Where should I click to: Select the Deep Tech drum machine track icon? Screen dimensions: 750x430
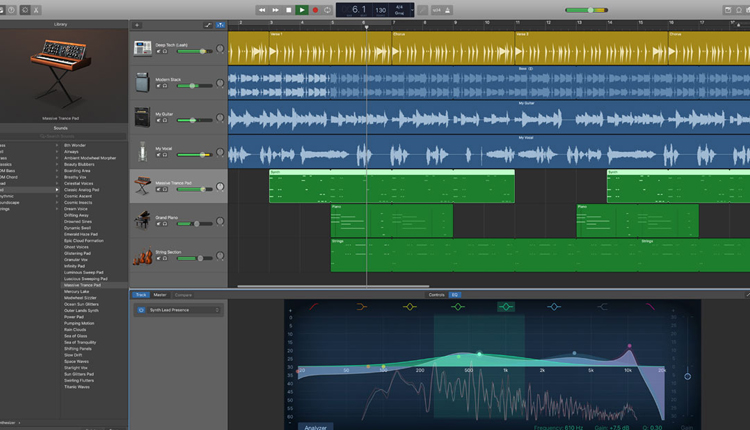tap(143, 48)
